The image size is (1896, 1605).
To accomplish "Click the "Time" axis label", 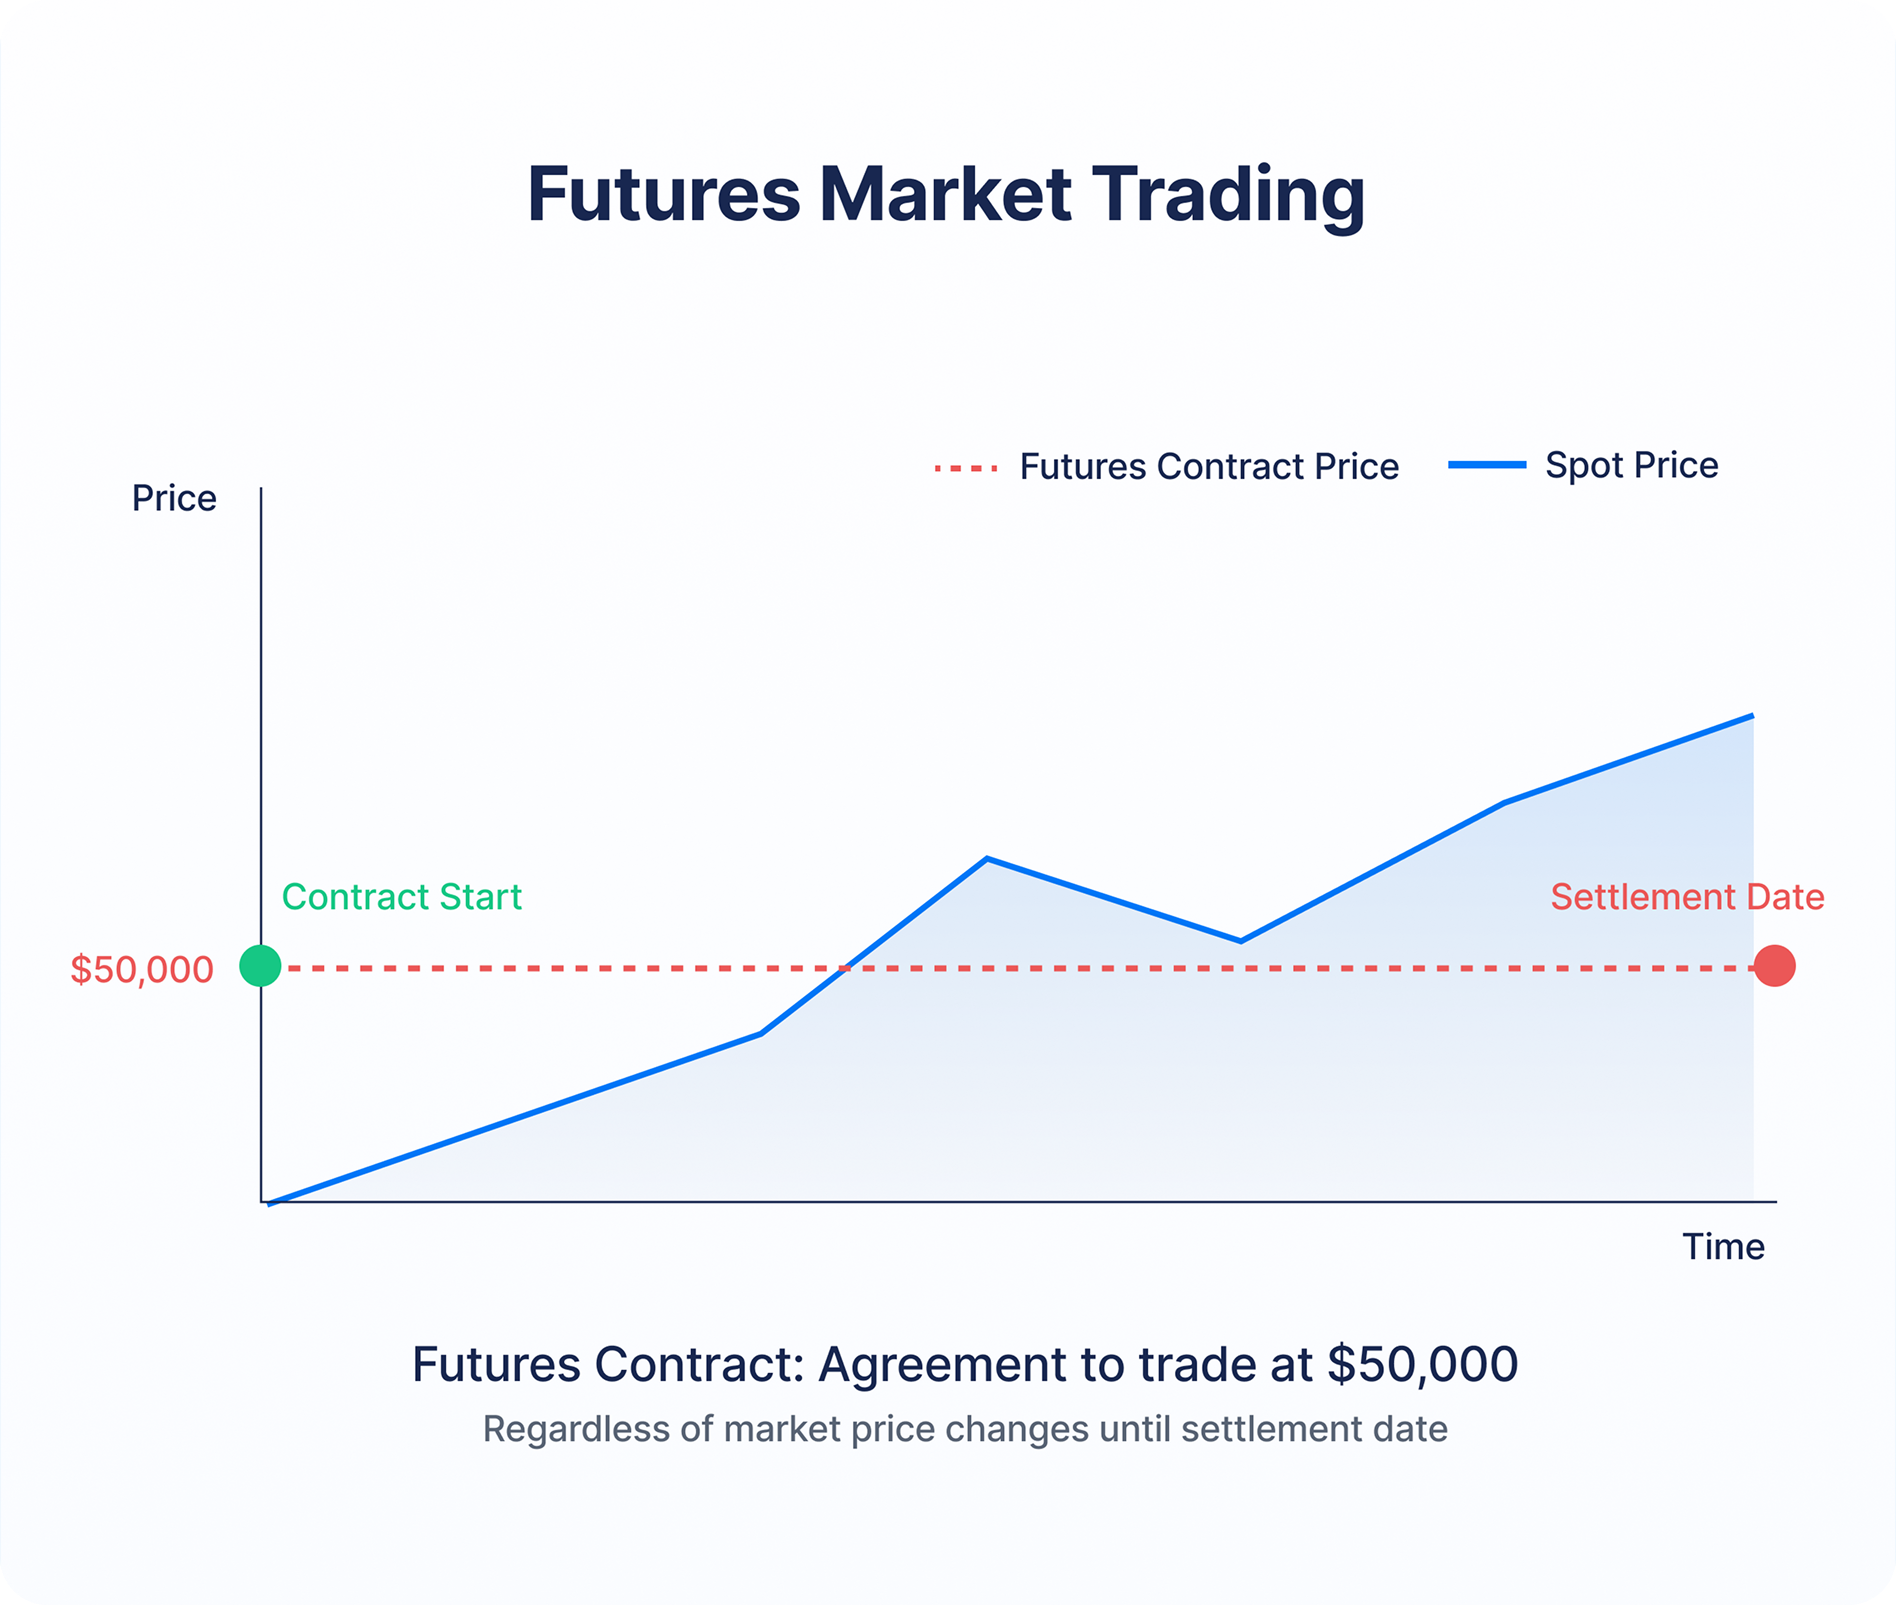I will tap(1723, 1247).
